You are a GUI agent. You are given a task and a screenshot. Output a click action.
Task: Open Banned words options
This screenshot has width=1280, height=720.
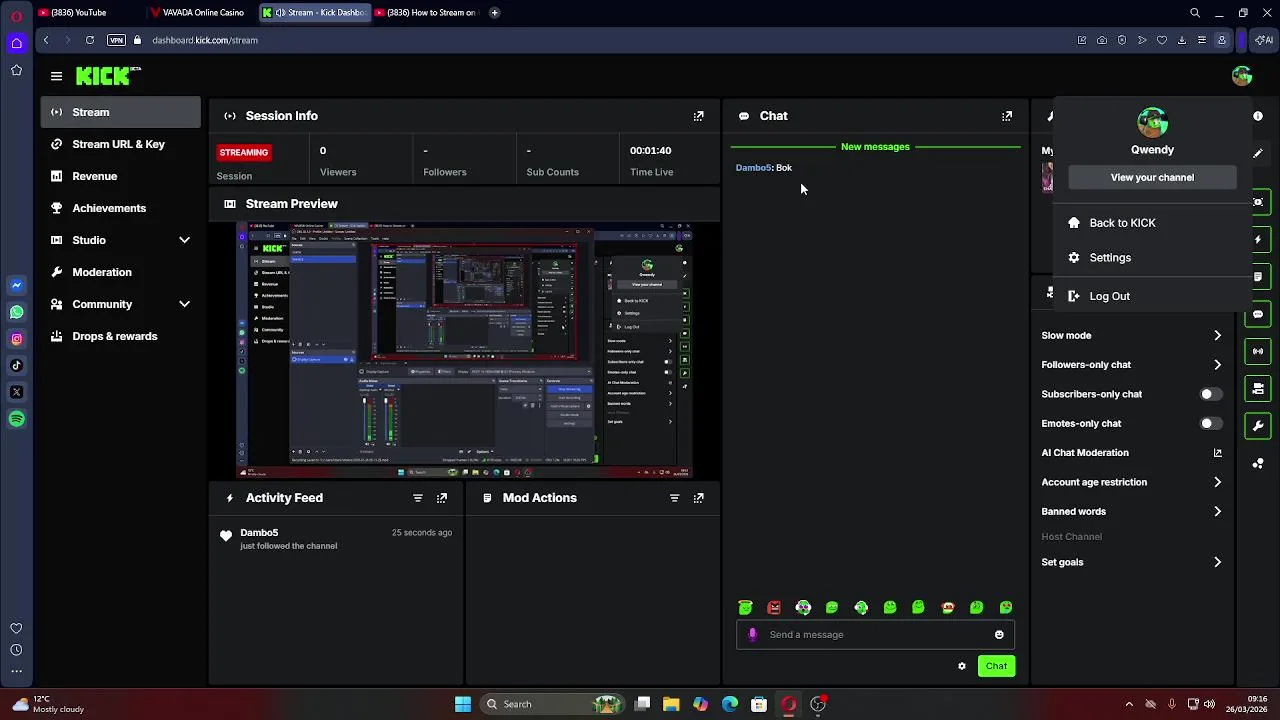coord(1131,511)
